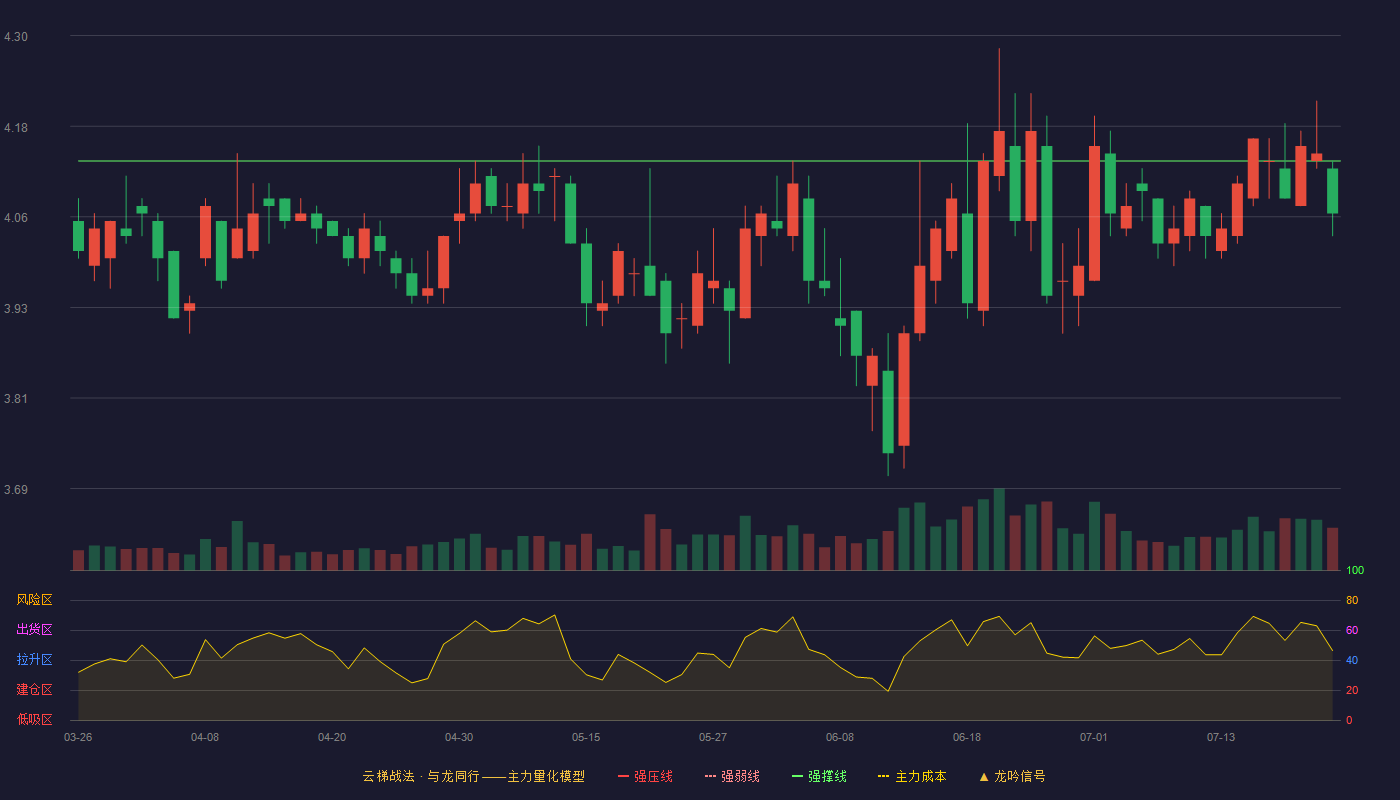Select the 4.06 price axis label

16,218
